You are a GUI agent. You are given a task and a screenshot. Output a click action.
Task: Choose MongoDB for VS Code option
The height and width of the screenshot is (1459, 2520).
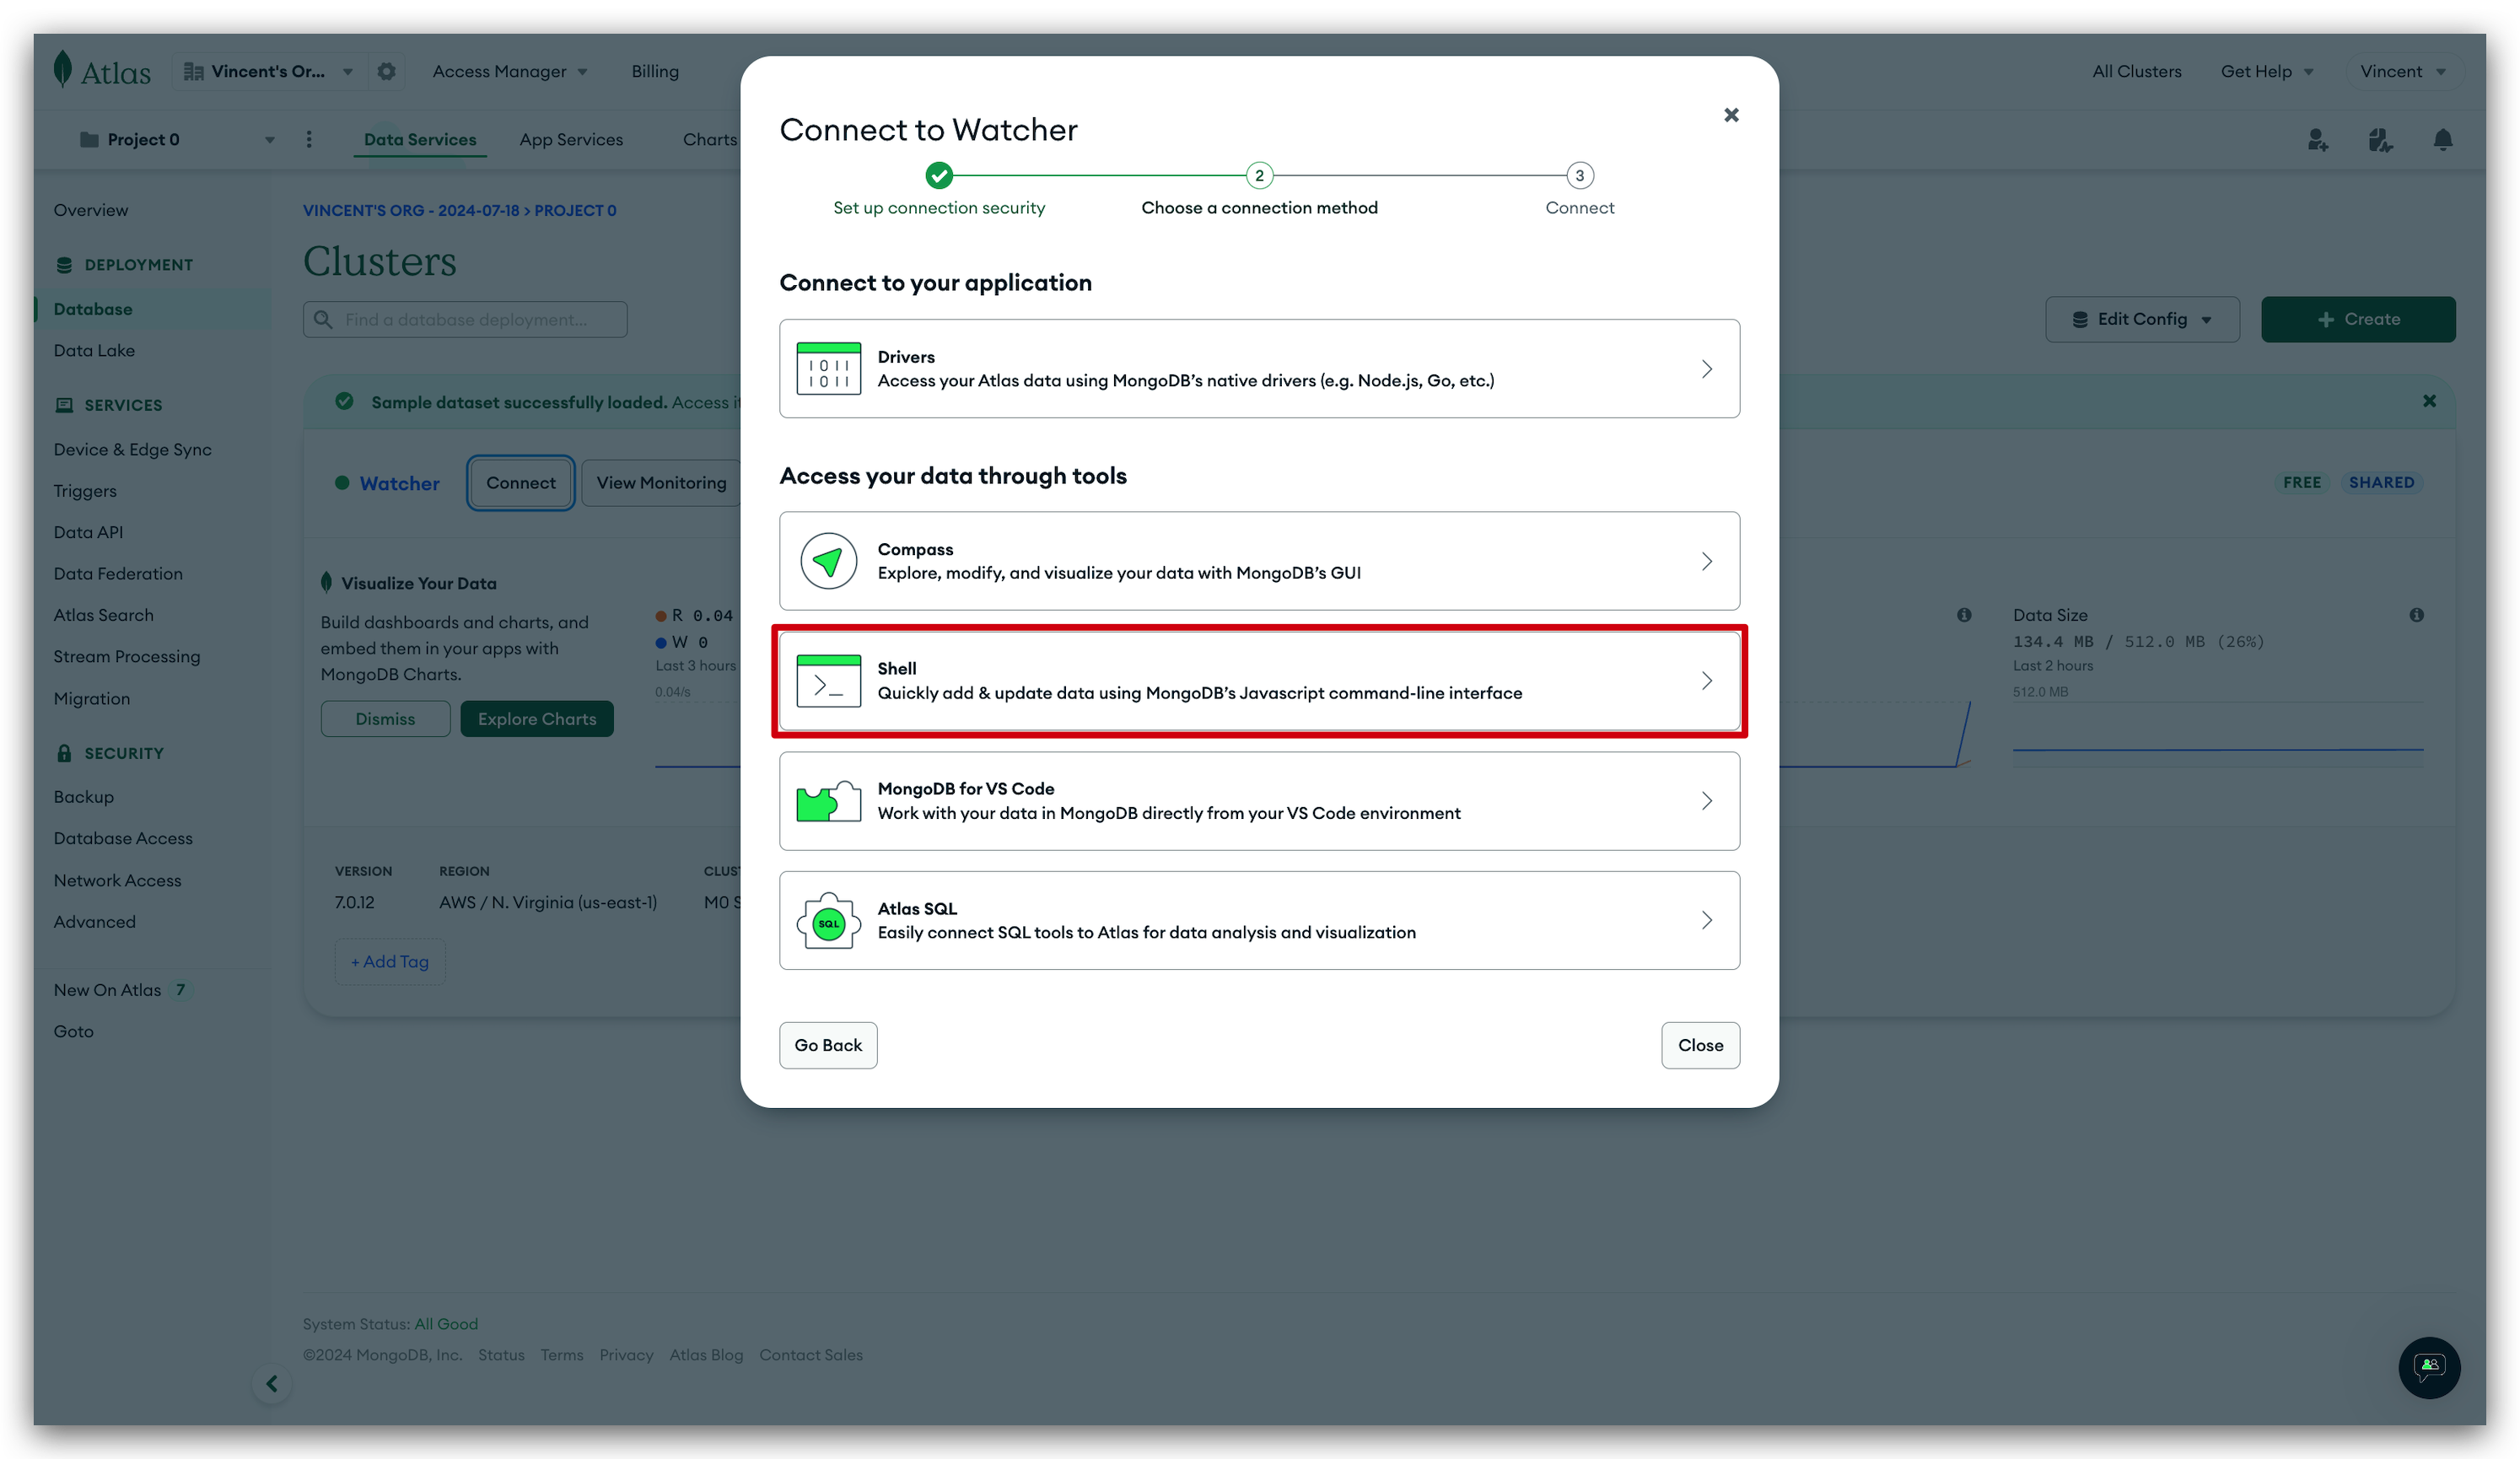pos(1259,801)
